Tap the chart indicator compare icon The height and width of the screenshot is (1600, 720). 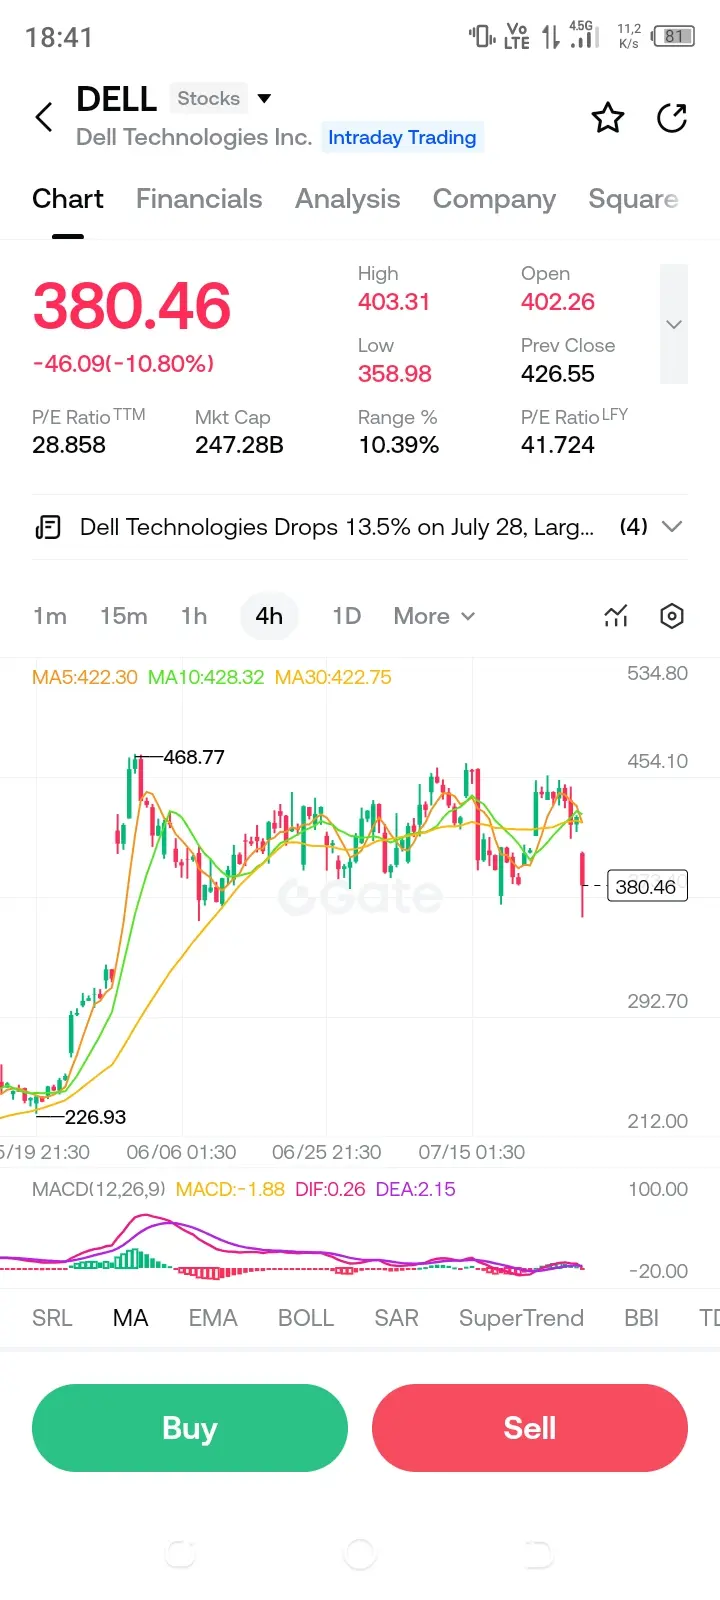[x=616, y=616]
